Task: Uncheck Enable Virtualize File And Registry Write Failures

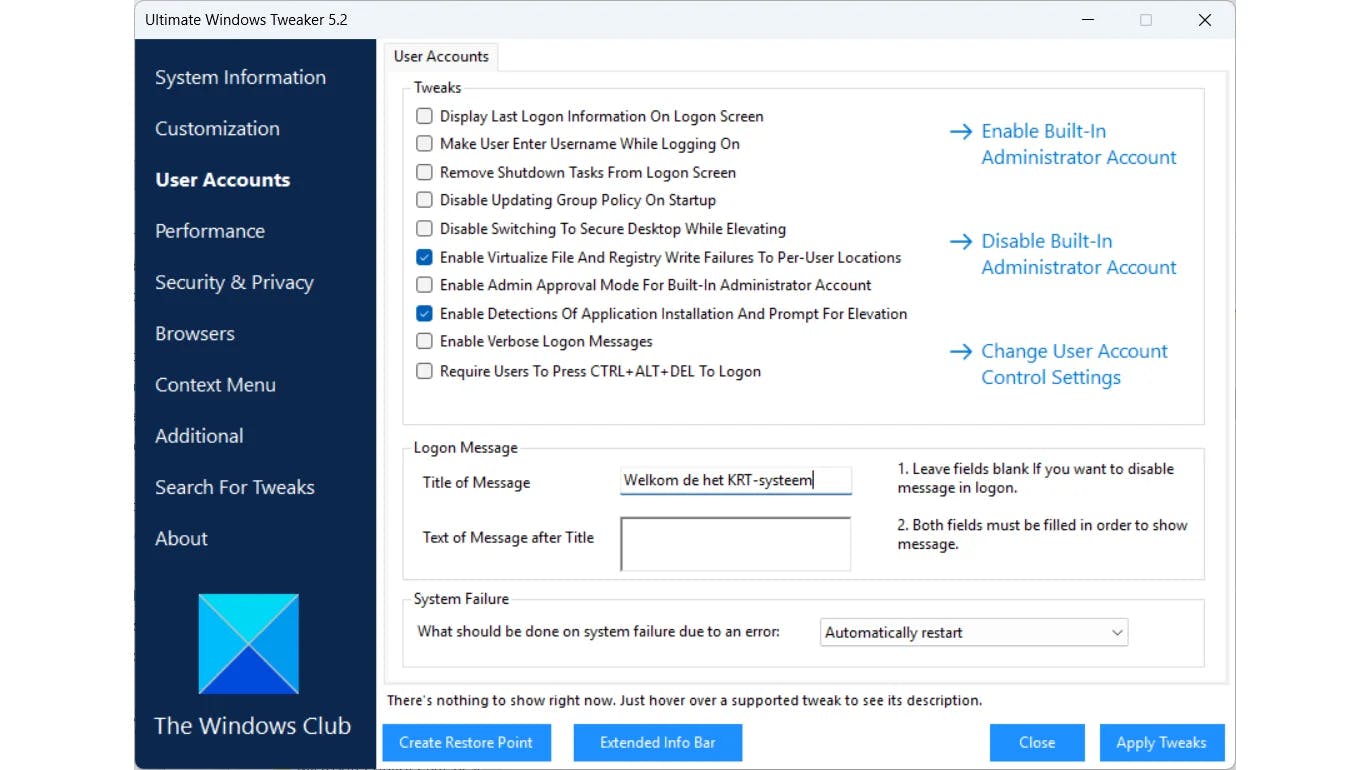Action: (424, 257)
